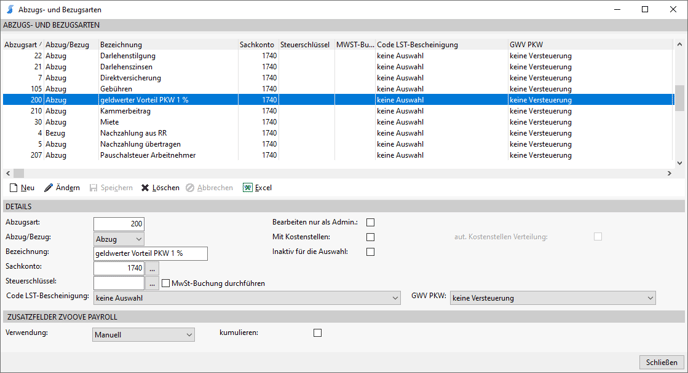Image resolution: width=688 pixels, height=373 pixels.
Task: Select the Nachzahlung aus RR row
Action: pos(338,133)
